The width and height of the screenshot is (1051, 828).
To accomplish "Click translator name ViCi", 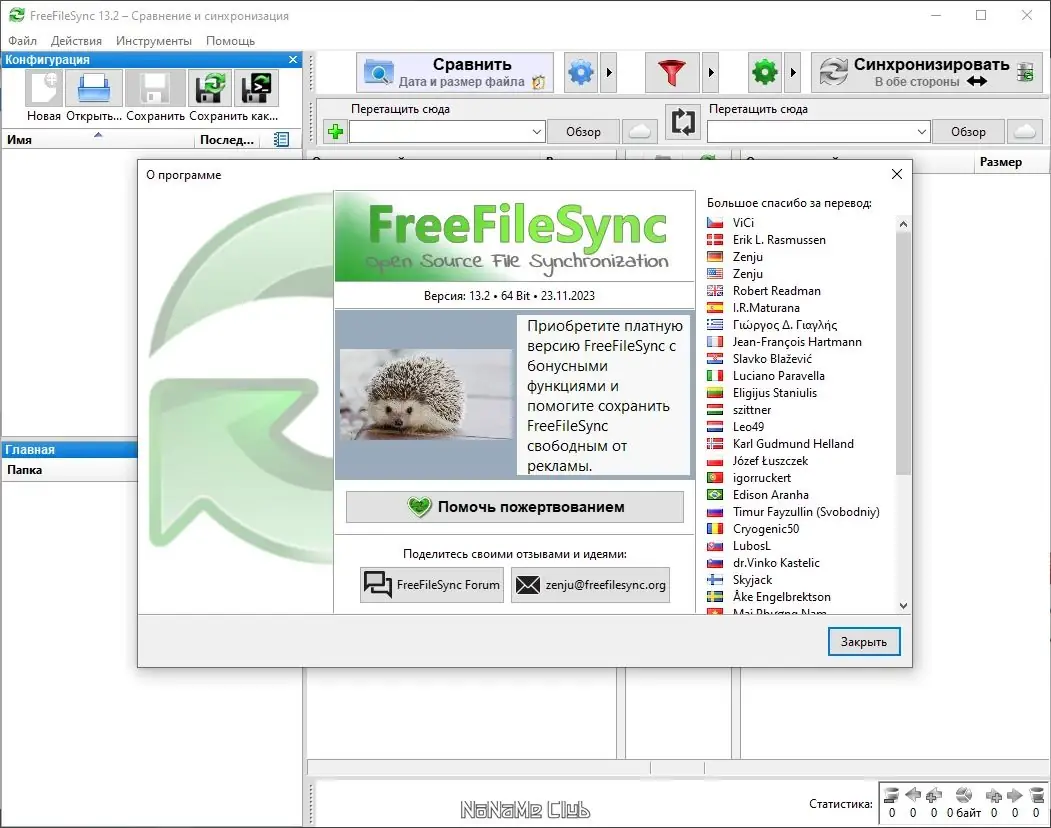I will click(x=743, y=223).
